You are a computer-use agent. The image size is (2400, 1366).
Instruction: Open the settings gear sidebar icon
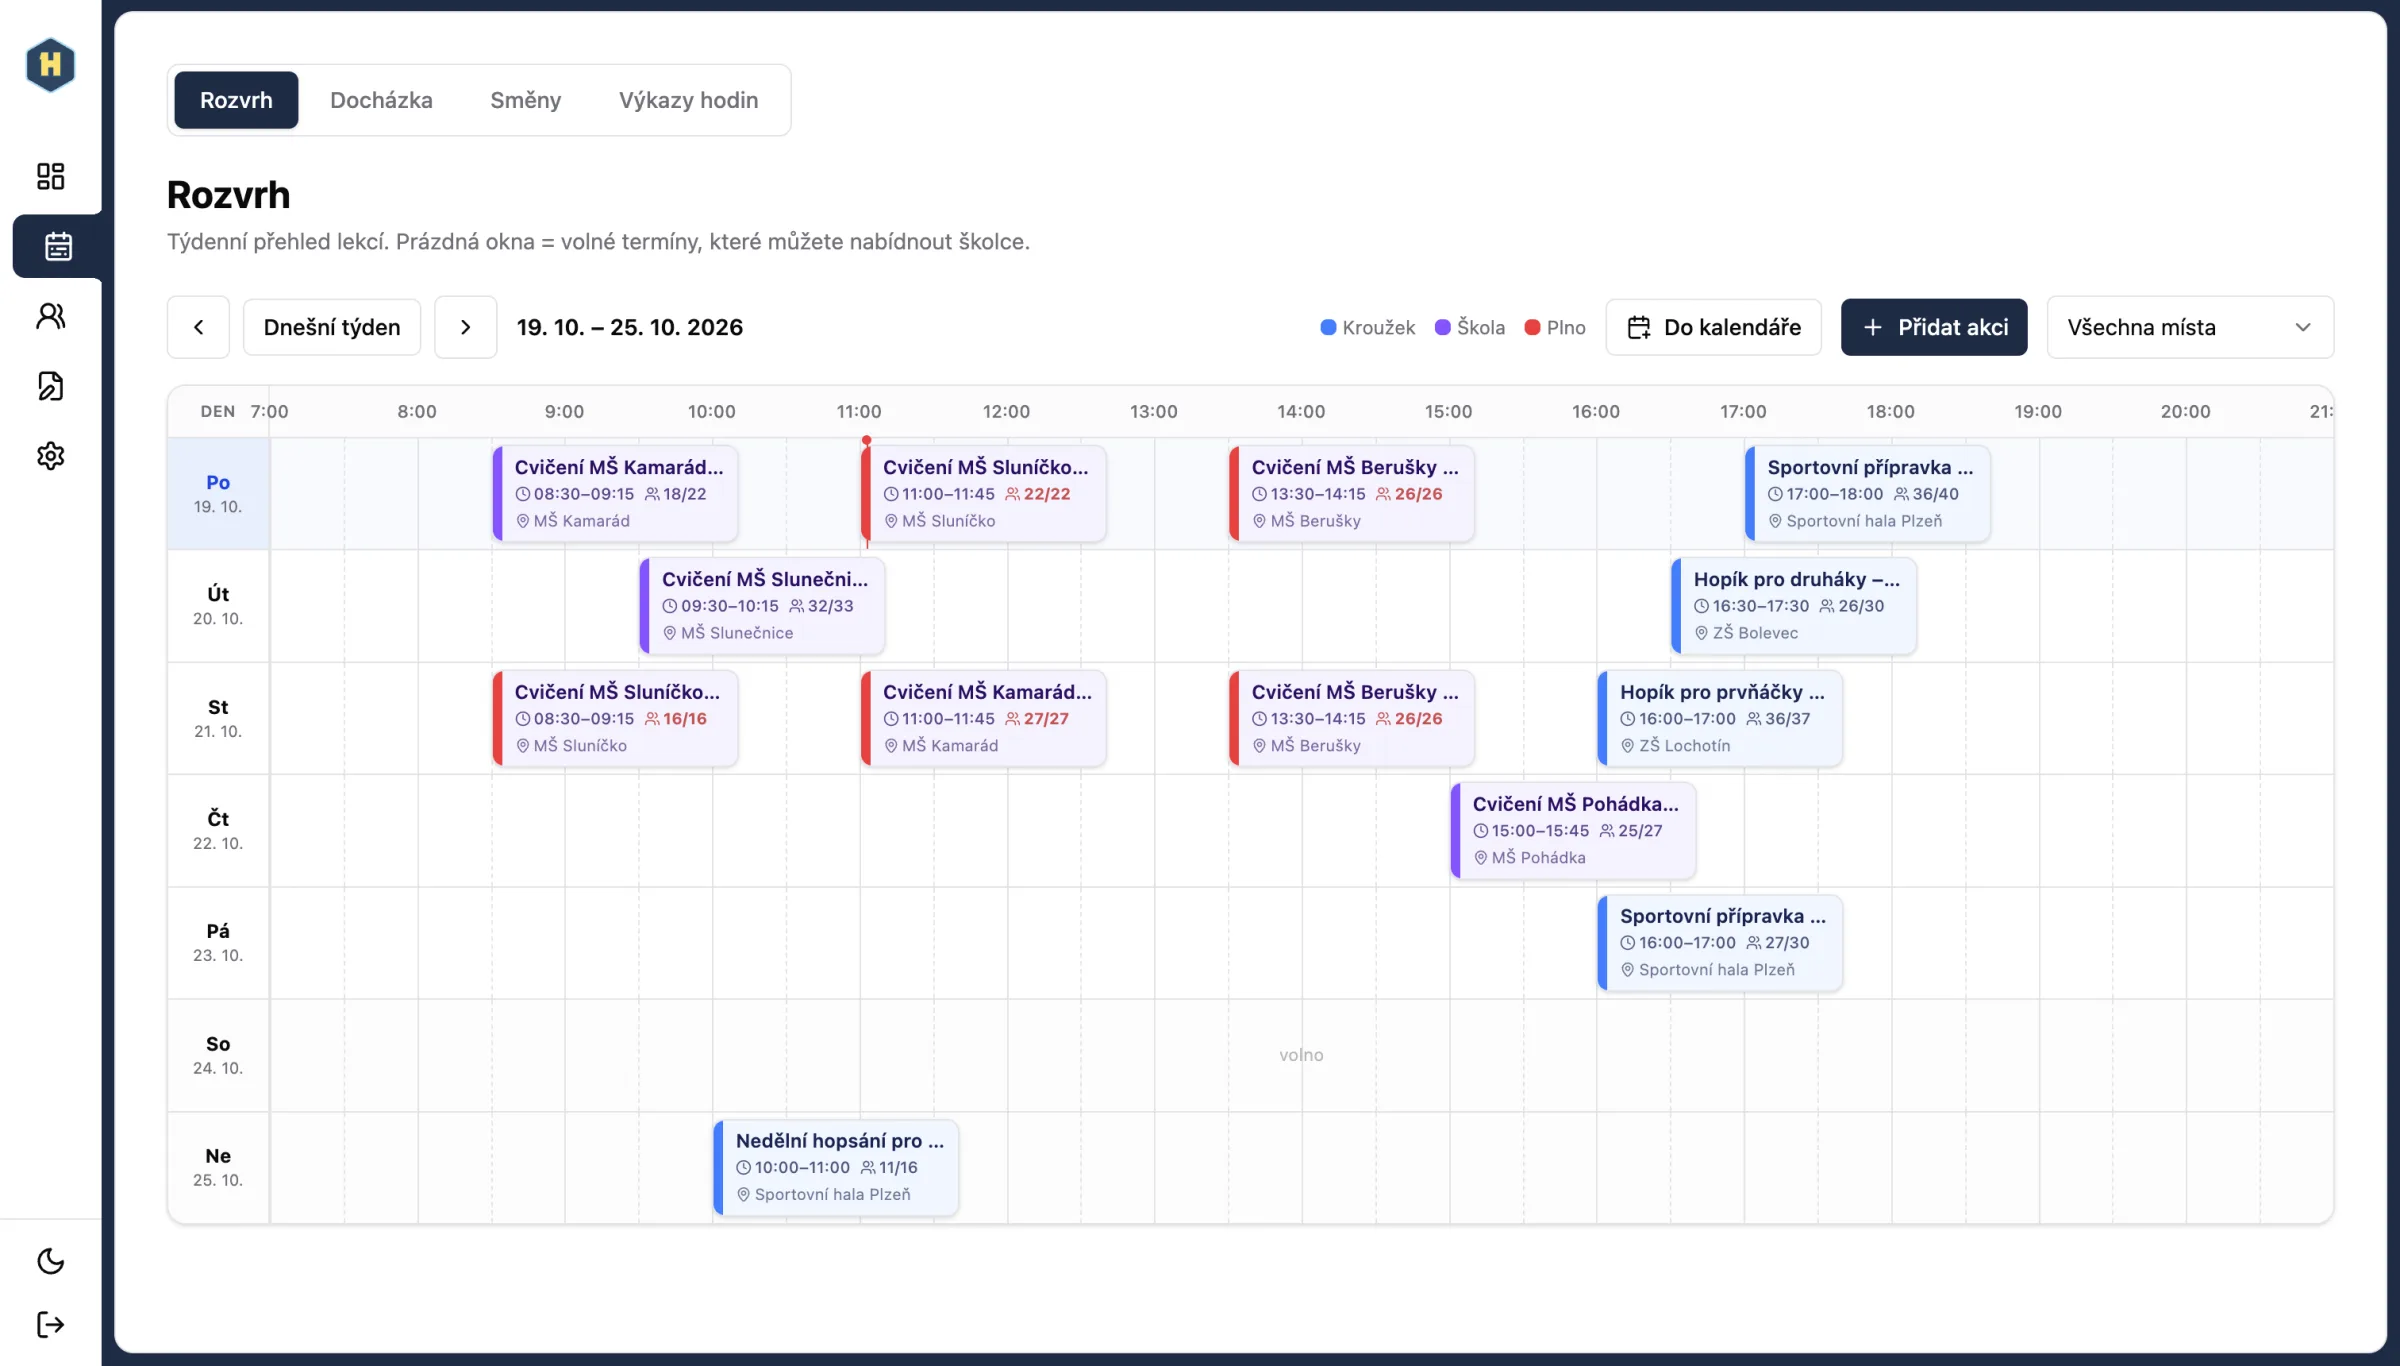click(50, 456)
